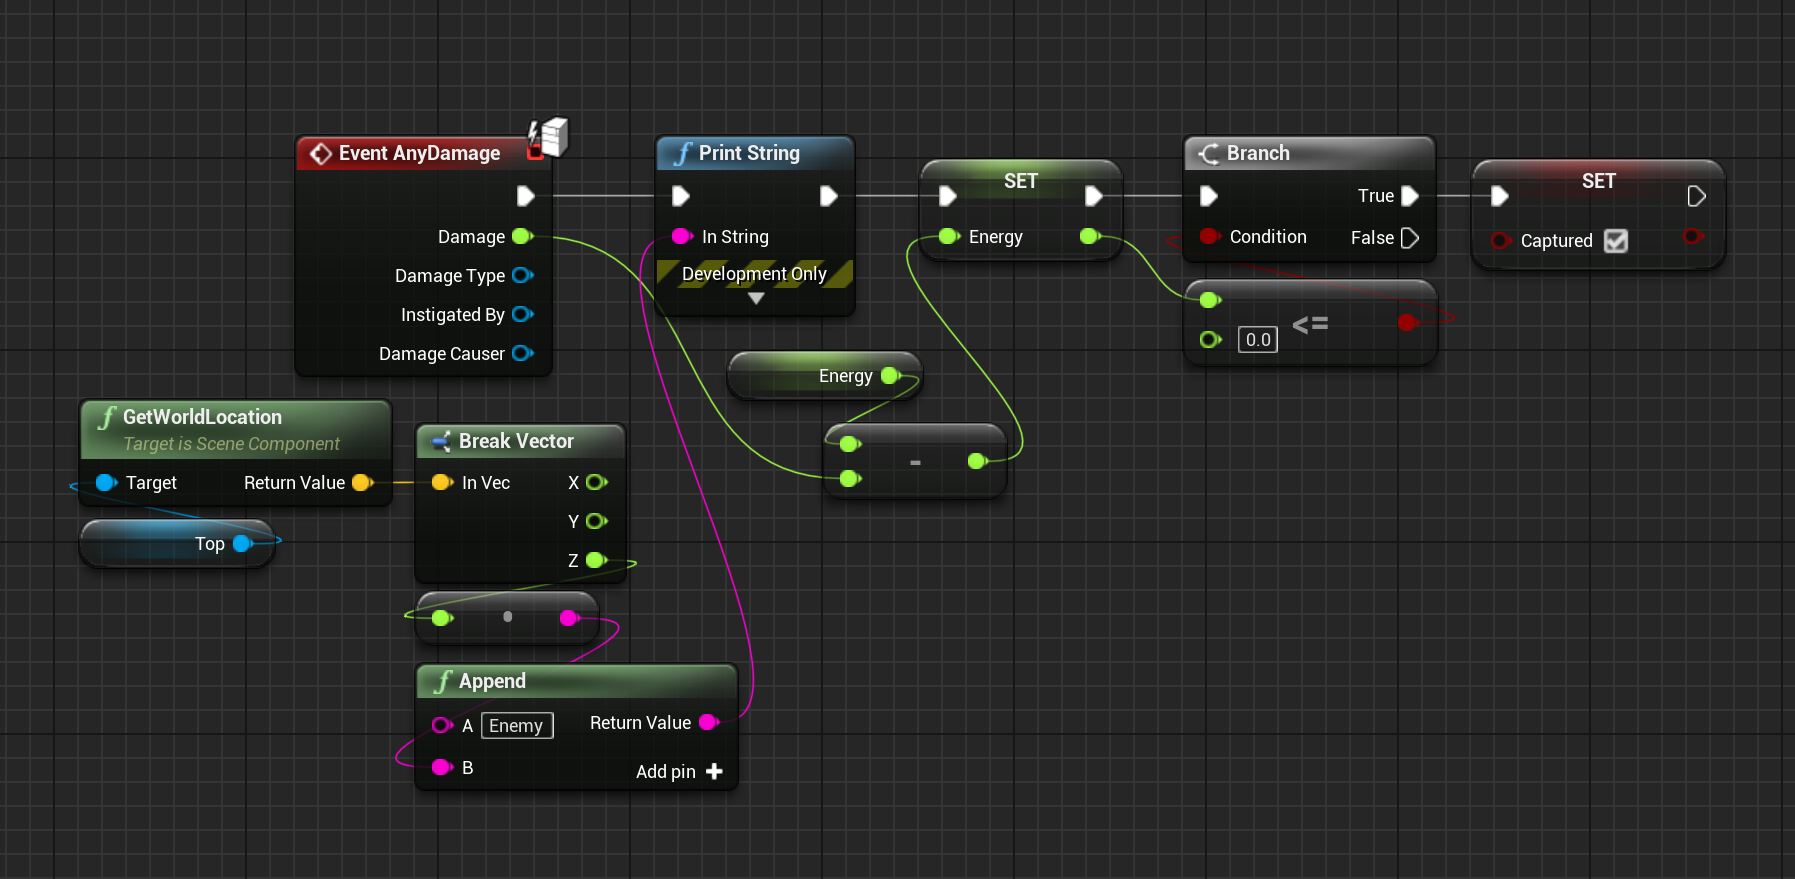Click the Branch Condition input pin
The image size is (1795, 879).
[1209, 236]
